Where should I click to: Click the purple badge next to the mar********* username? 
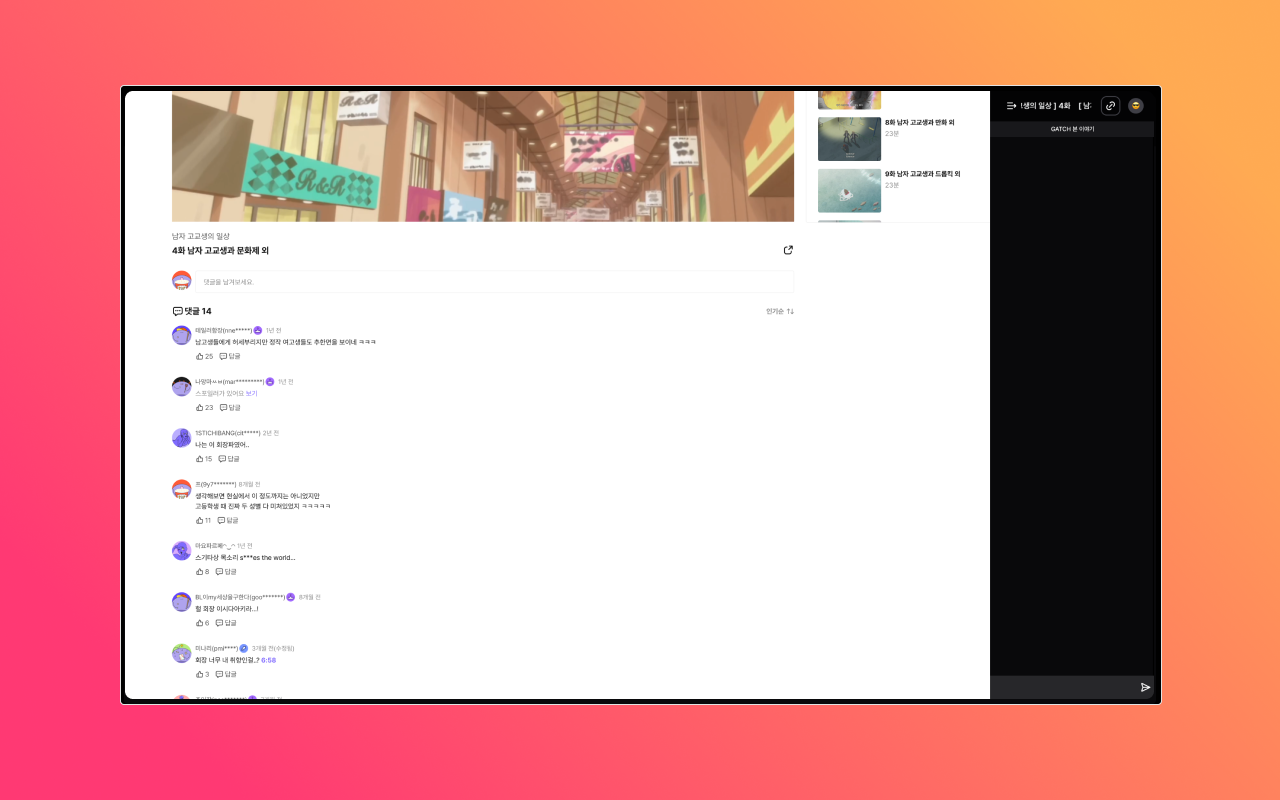[x=269, y=381]
